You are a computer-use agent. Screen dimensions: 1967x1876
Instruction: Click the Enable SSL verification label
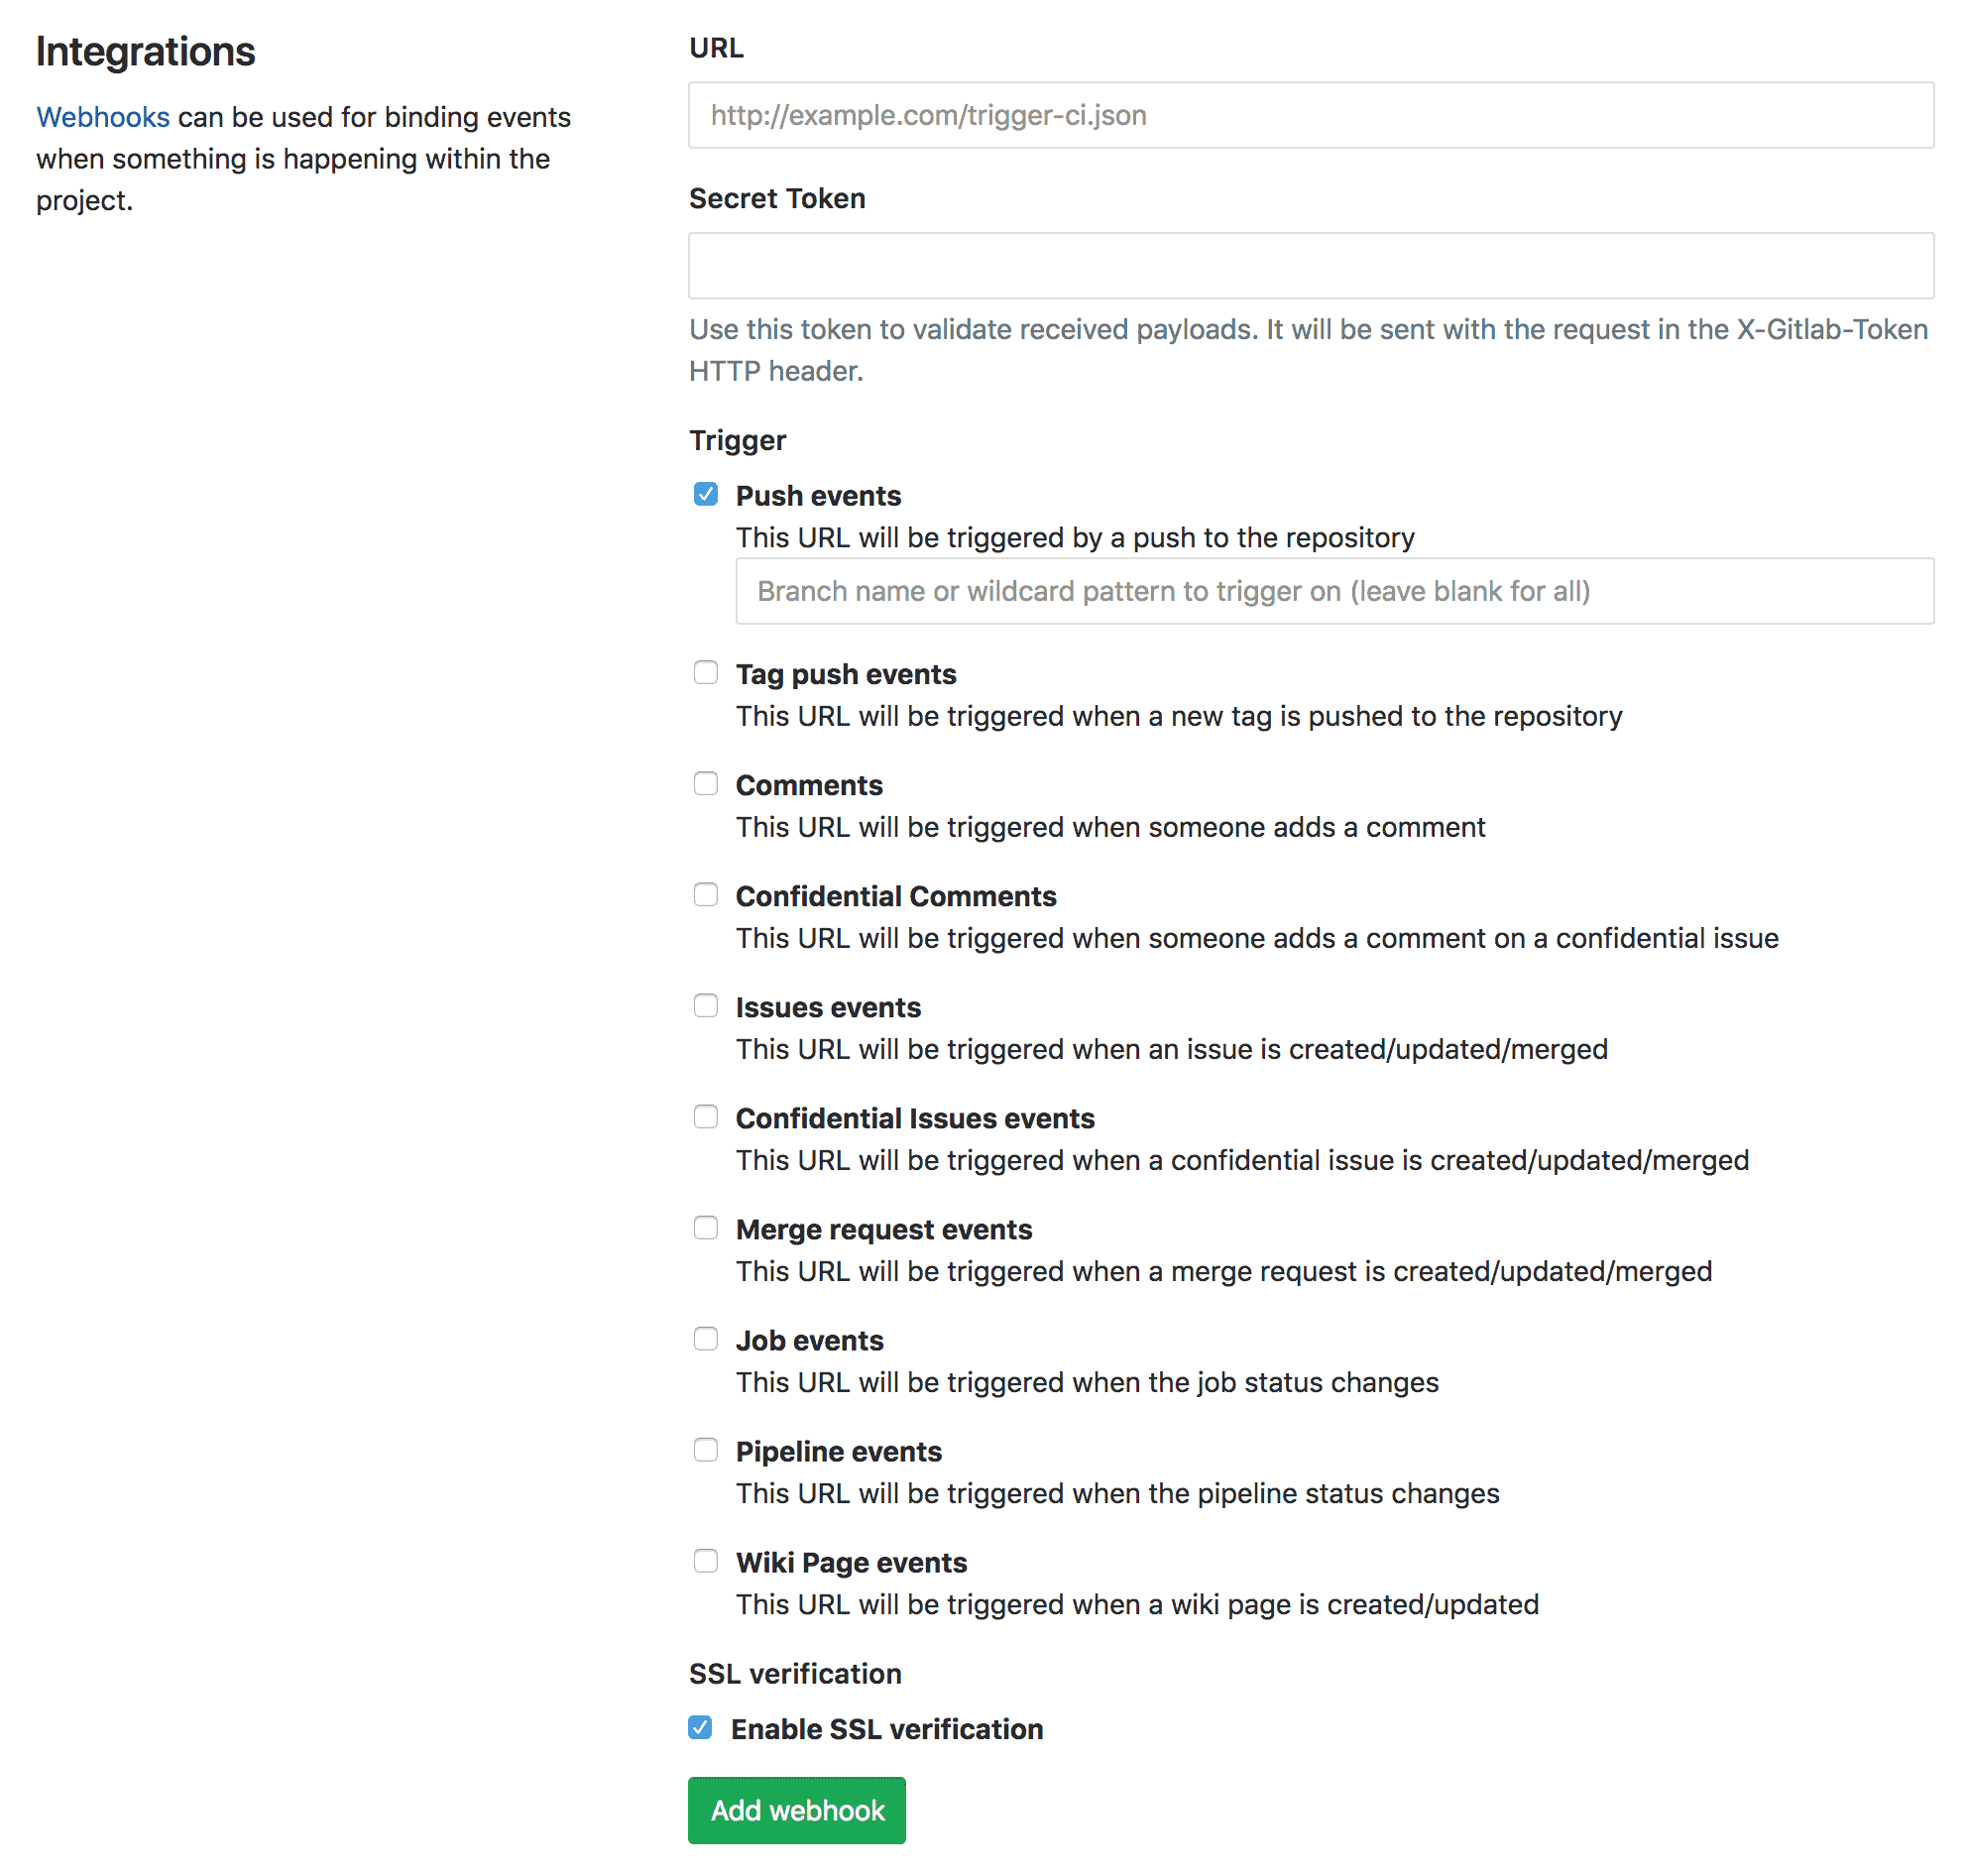coord(886,1728)
